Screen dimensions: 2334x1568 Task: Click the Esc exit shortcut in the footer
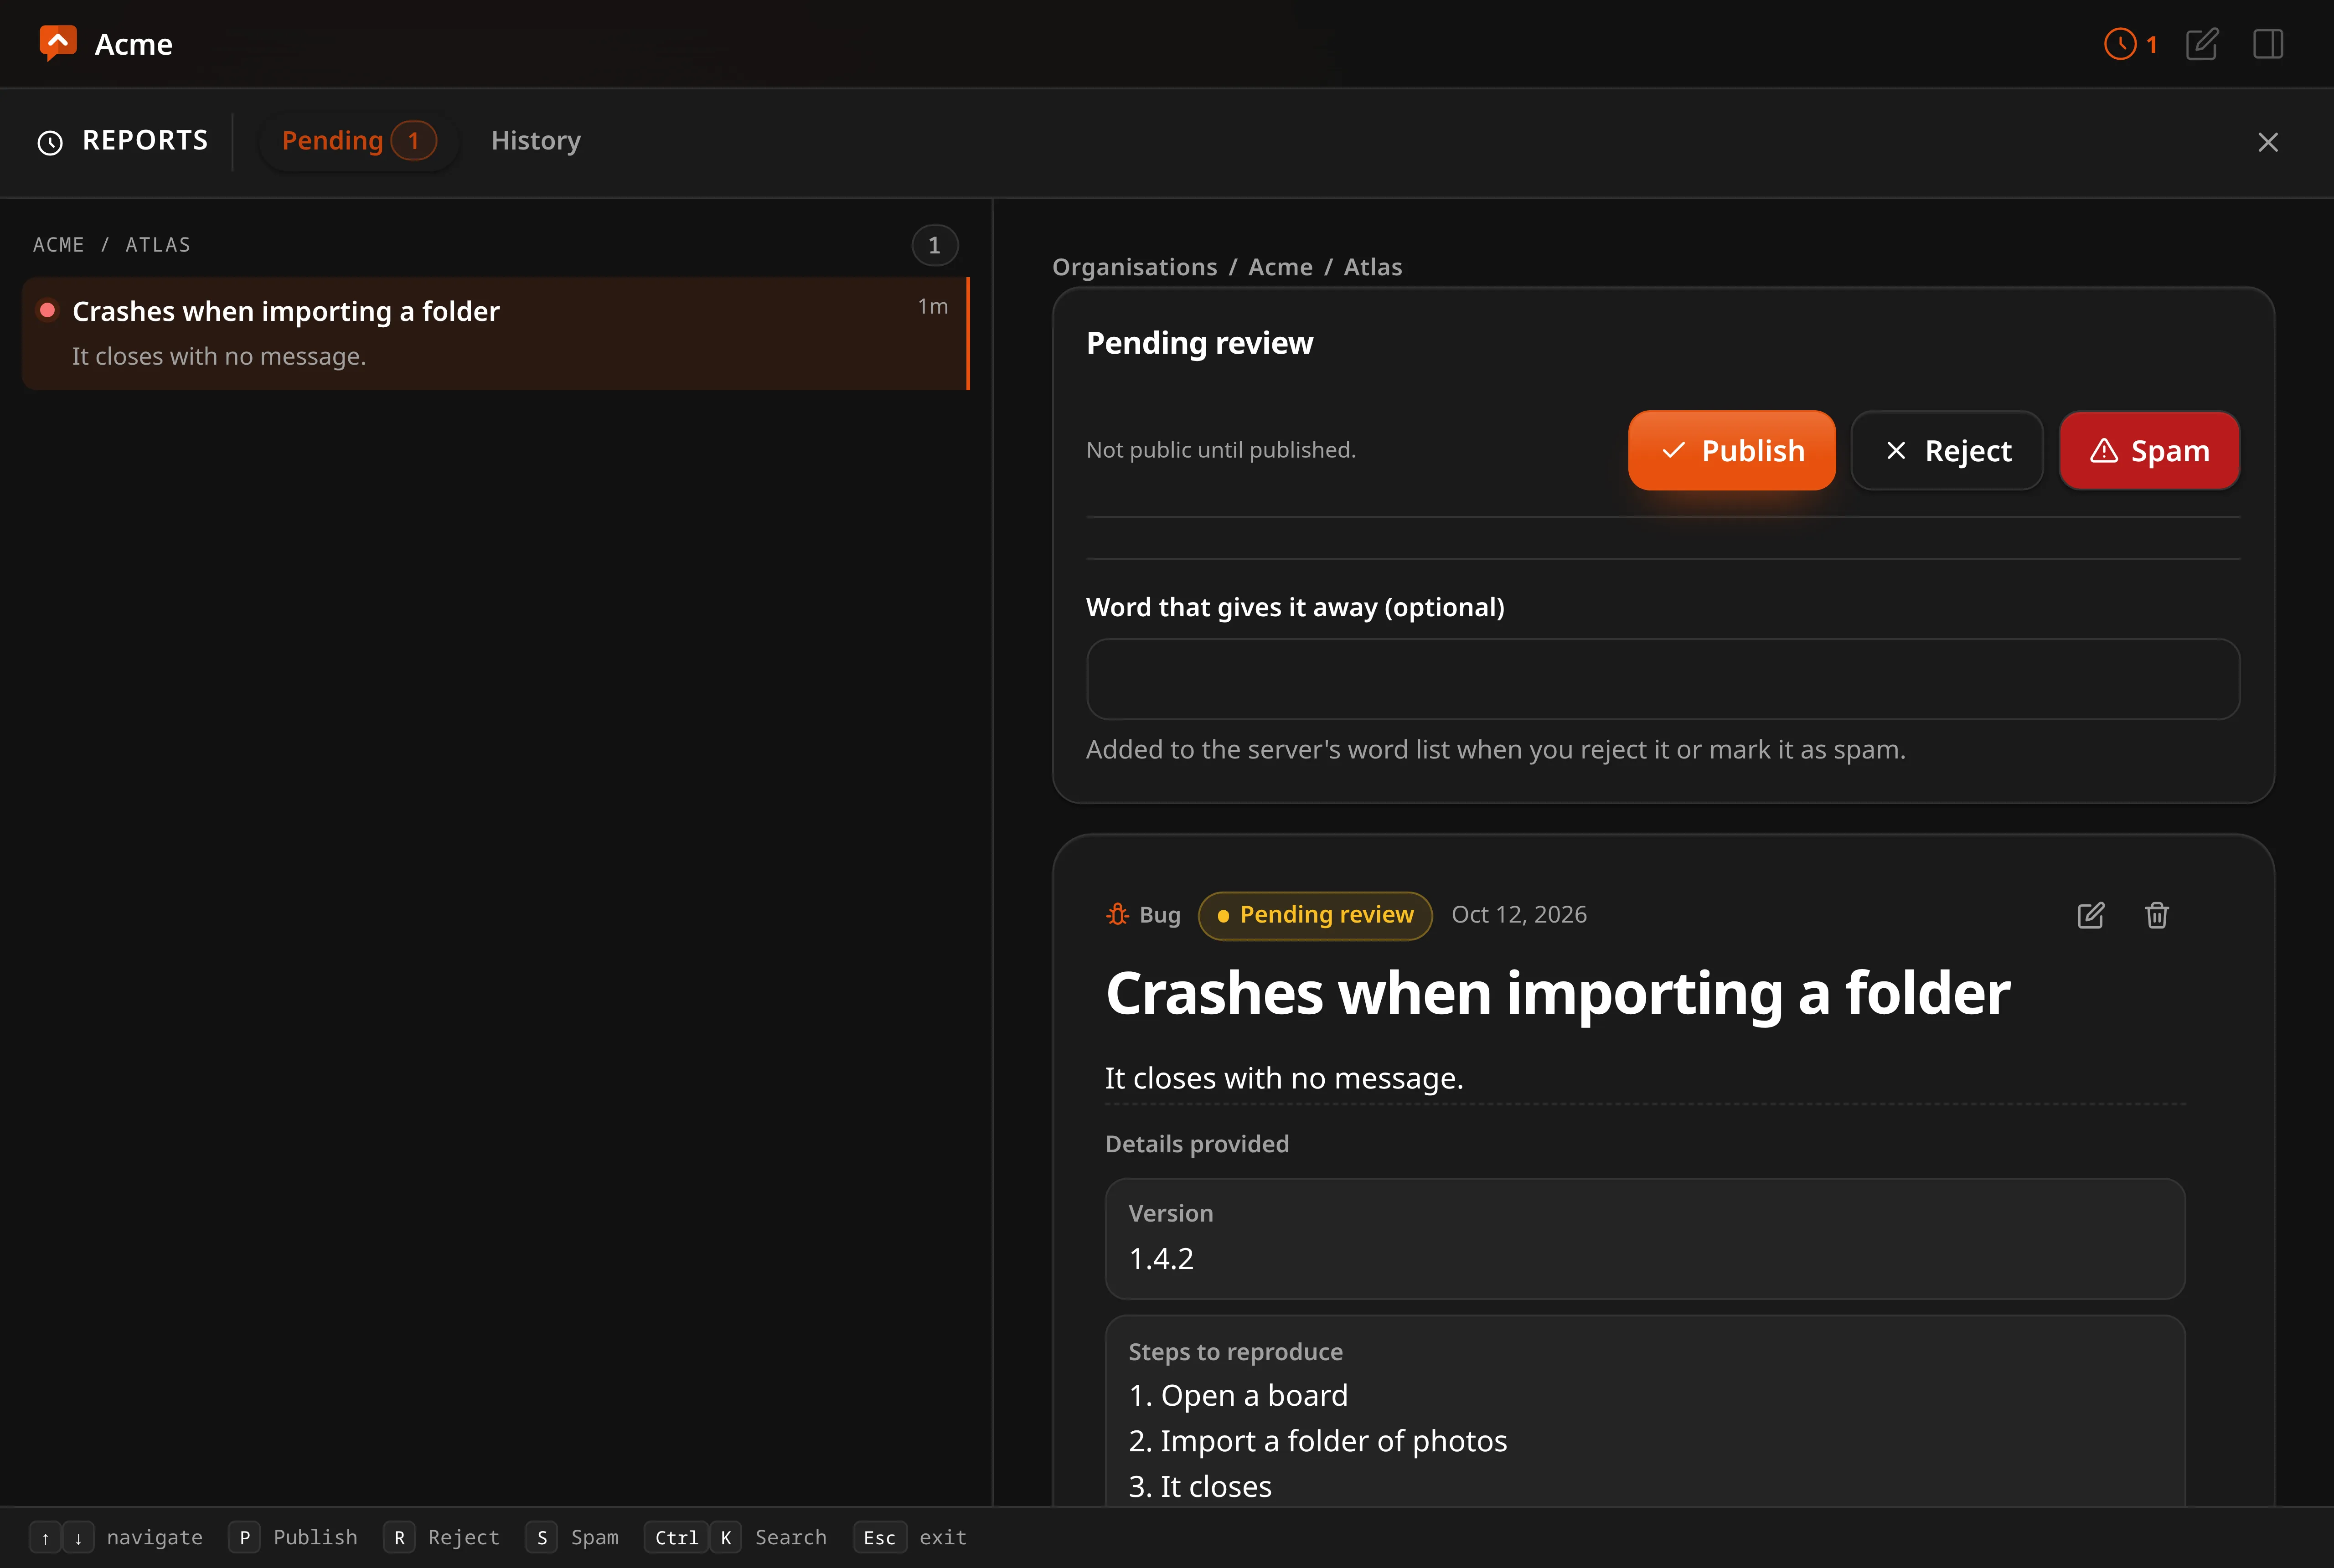(910, 1537)
